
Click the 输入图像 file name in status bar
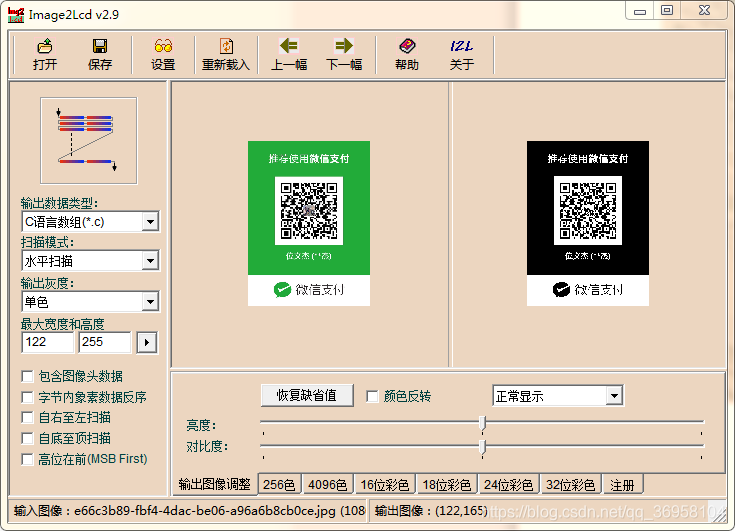[204, 511]
